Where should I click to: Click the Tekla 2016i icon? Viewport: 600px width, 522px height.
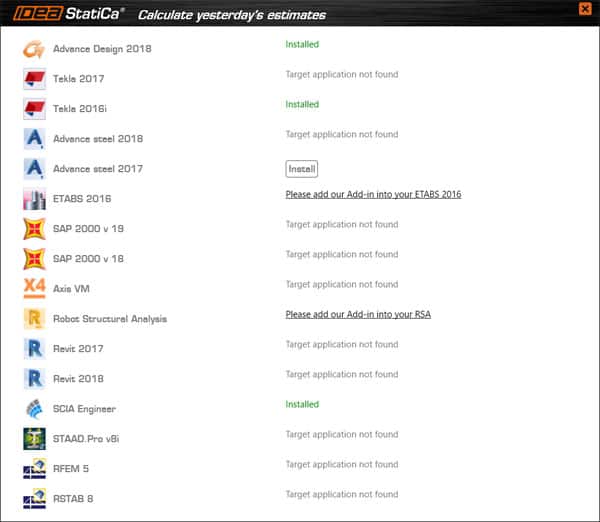pos(34,109)
